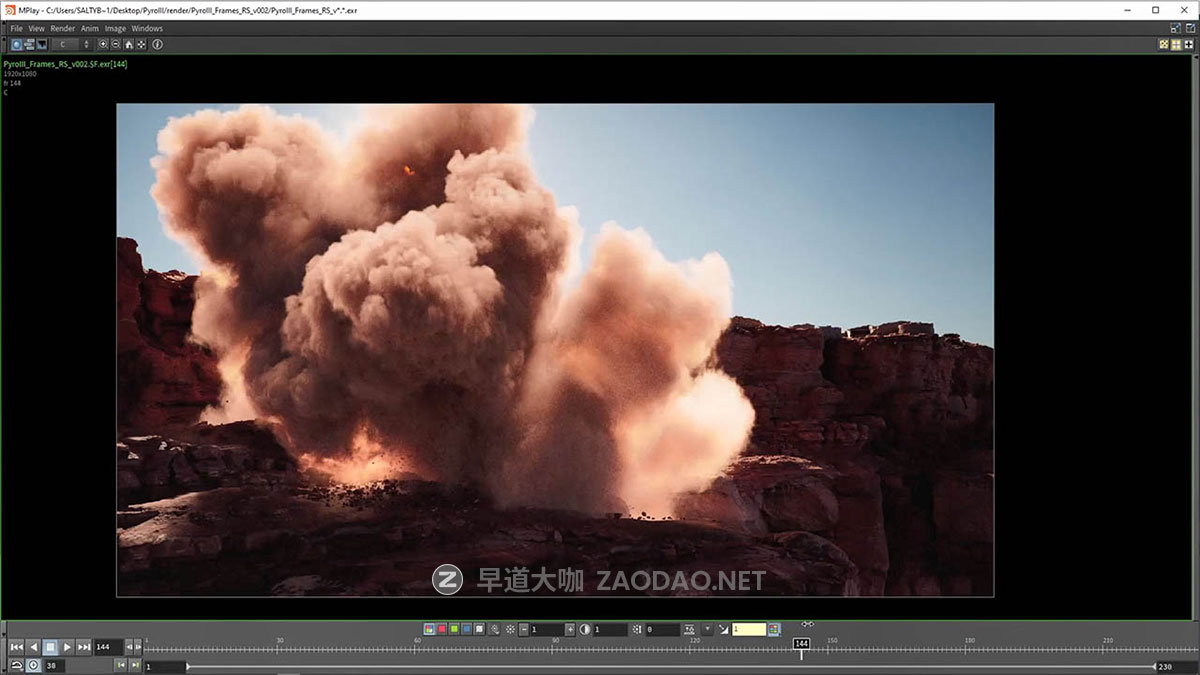The width and height of the screenshot is (1200, 675).
Task: Play the sequence forward
Action: click(x=67, y=647)
